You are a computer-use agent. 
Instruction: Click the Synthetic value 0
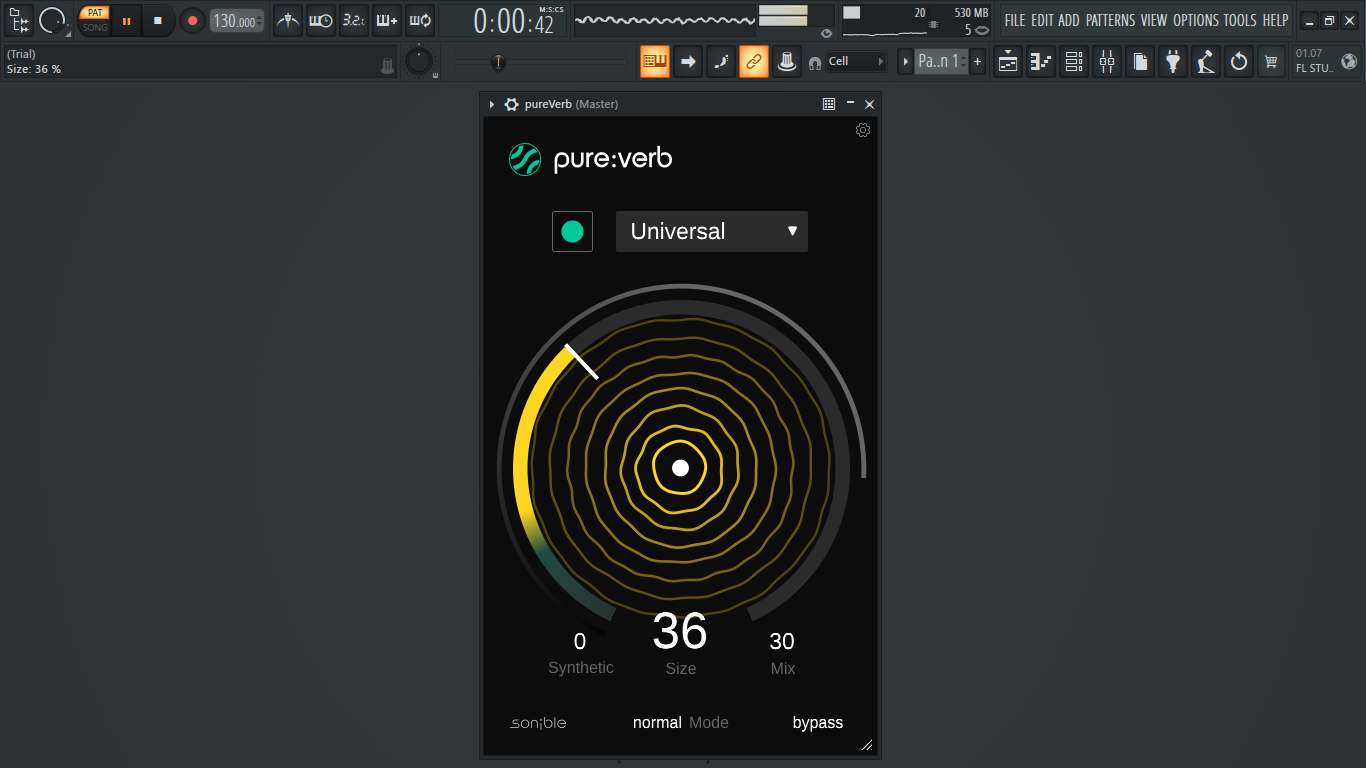point(580,642)
